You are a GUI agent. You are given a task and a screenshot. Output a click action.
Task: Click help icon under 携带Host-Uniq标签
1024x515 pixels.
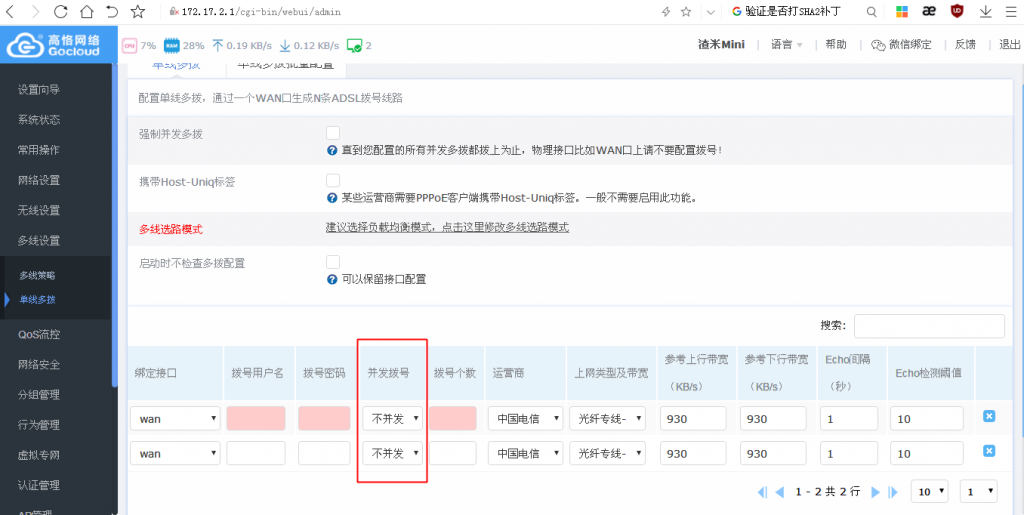click(x=332, y=198)
